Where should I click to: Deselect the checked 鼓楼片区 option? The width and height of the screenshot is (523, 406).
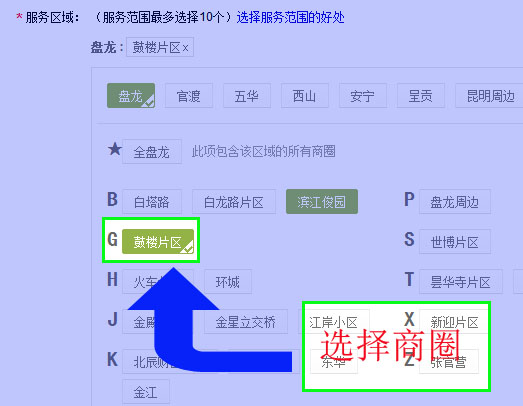(158, 242)
